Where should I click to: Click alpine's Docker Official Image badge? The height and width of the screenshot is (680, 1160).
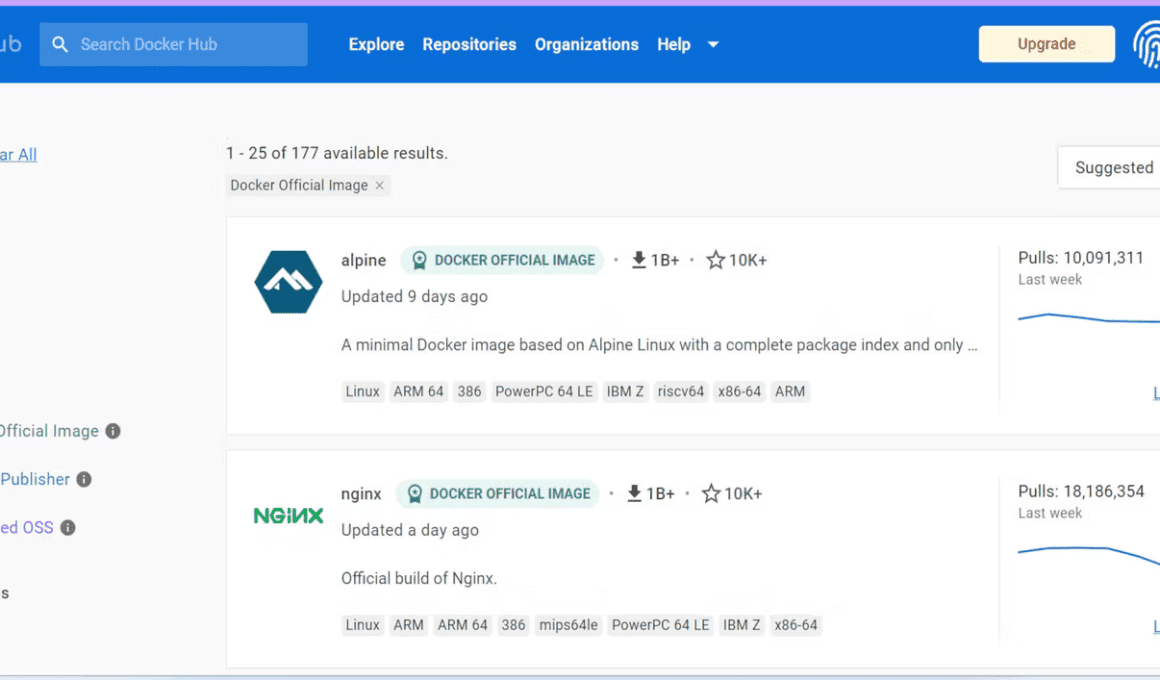click(x=502, y=260)
